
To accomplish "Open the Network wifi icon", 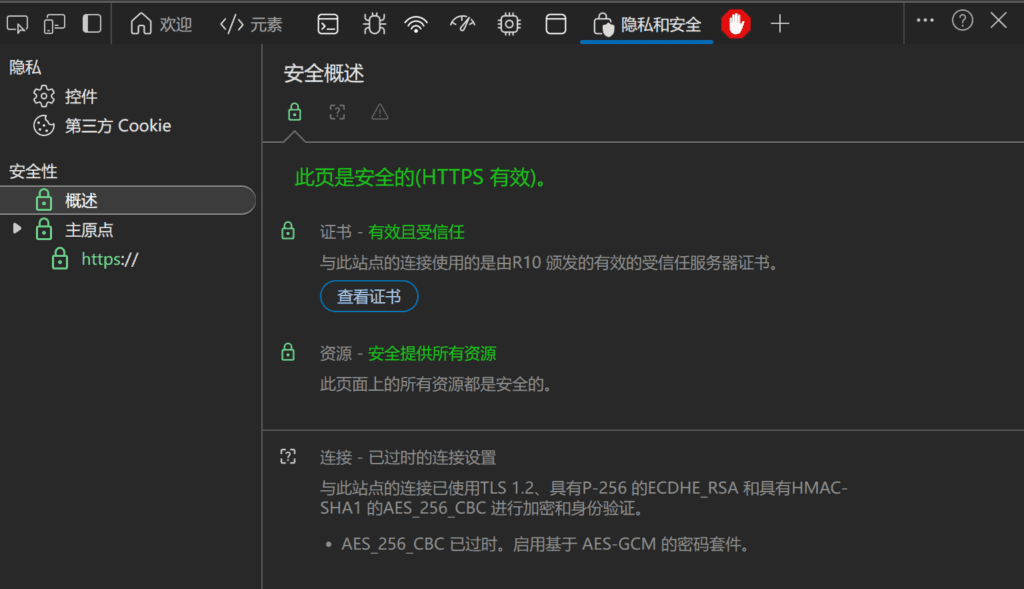I will pyautogui.click(x=417, y=23).
